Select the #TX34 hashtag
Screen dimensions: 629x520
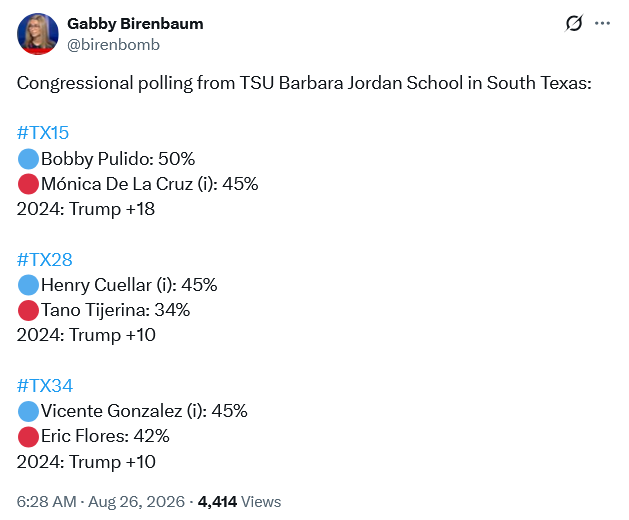[45, 386]
